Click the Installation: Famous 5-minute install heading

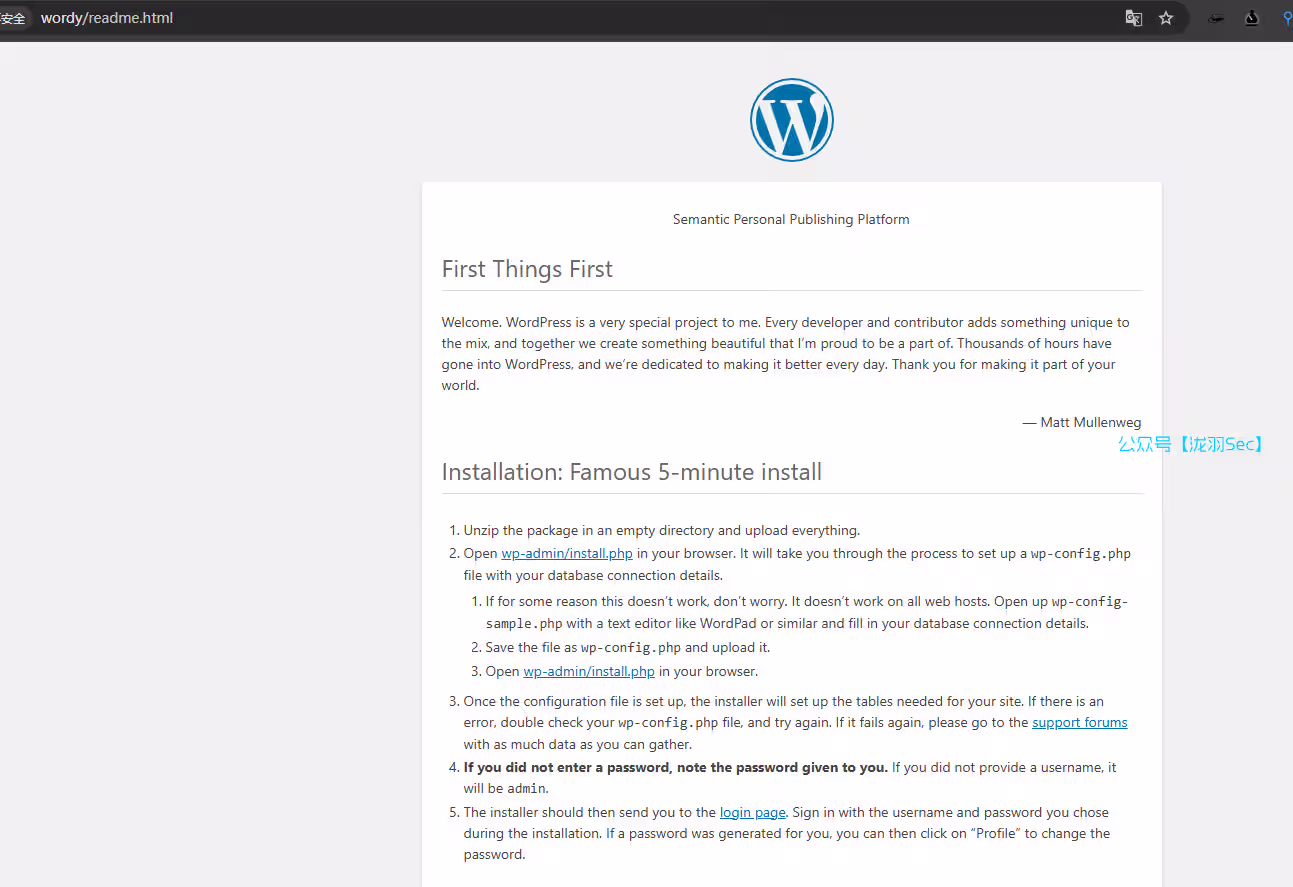(x=631, y=472)
